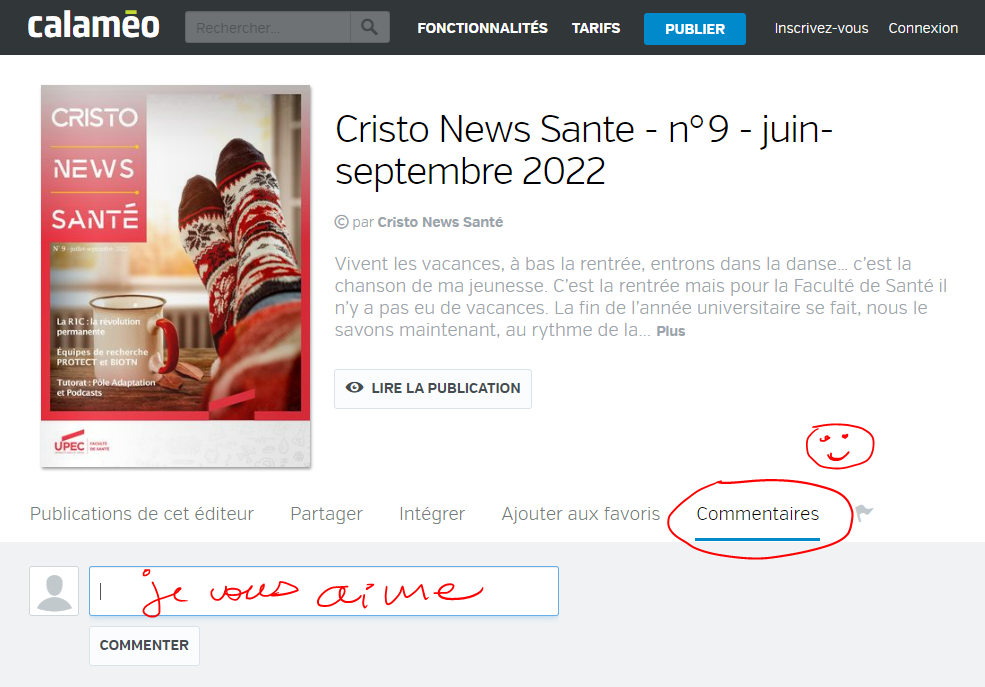Focus the comment text field

(x=324, y=591)
